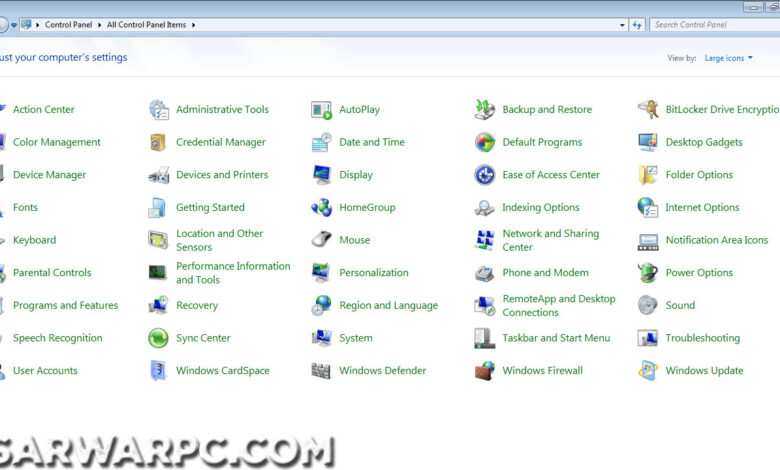This screenshot has height=470, width=780.
Task: Open the Windows Update icon
Action: click(x=648, y=371)
